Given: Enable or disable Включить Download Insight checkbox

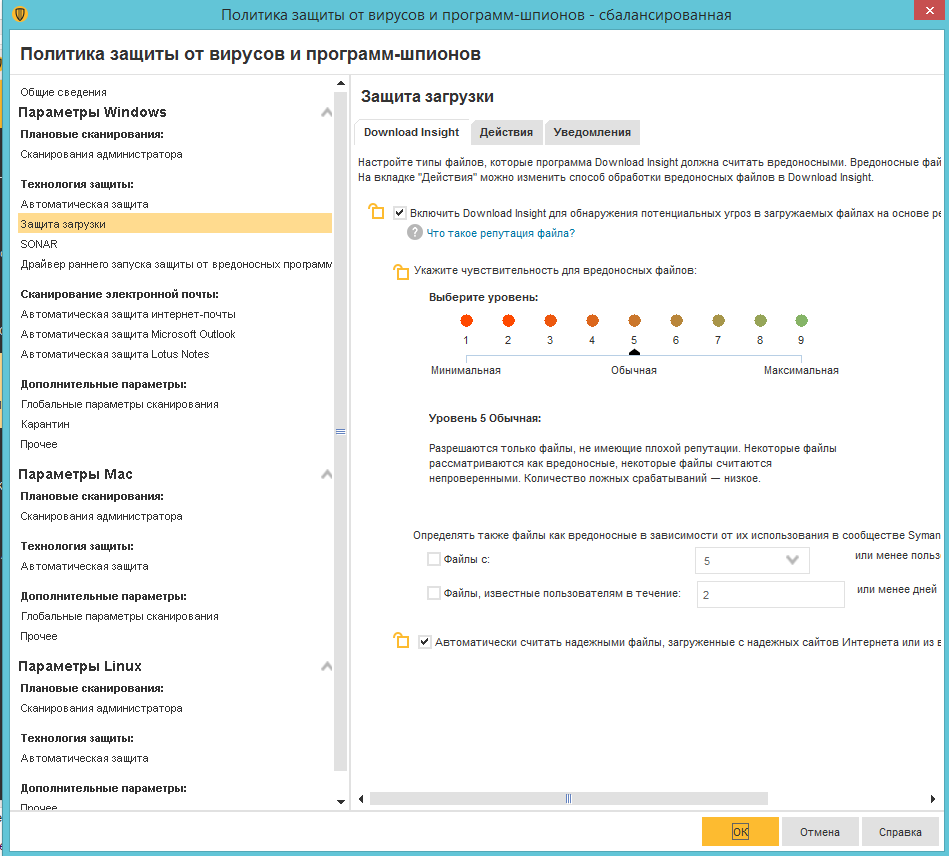Looking at the screenshot, I should point(399,212).
